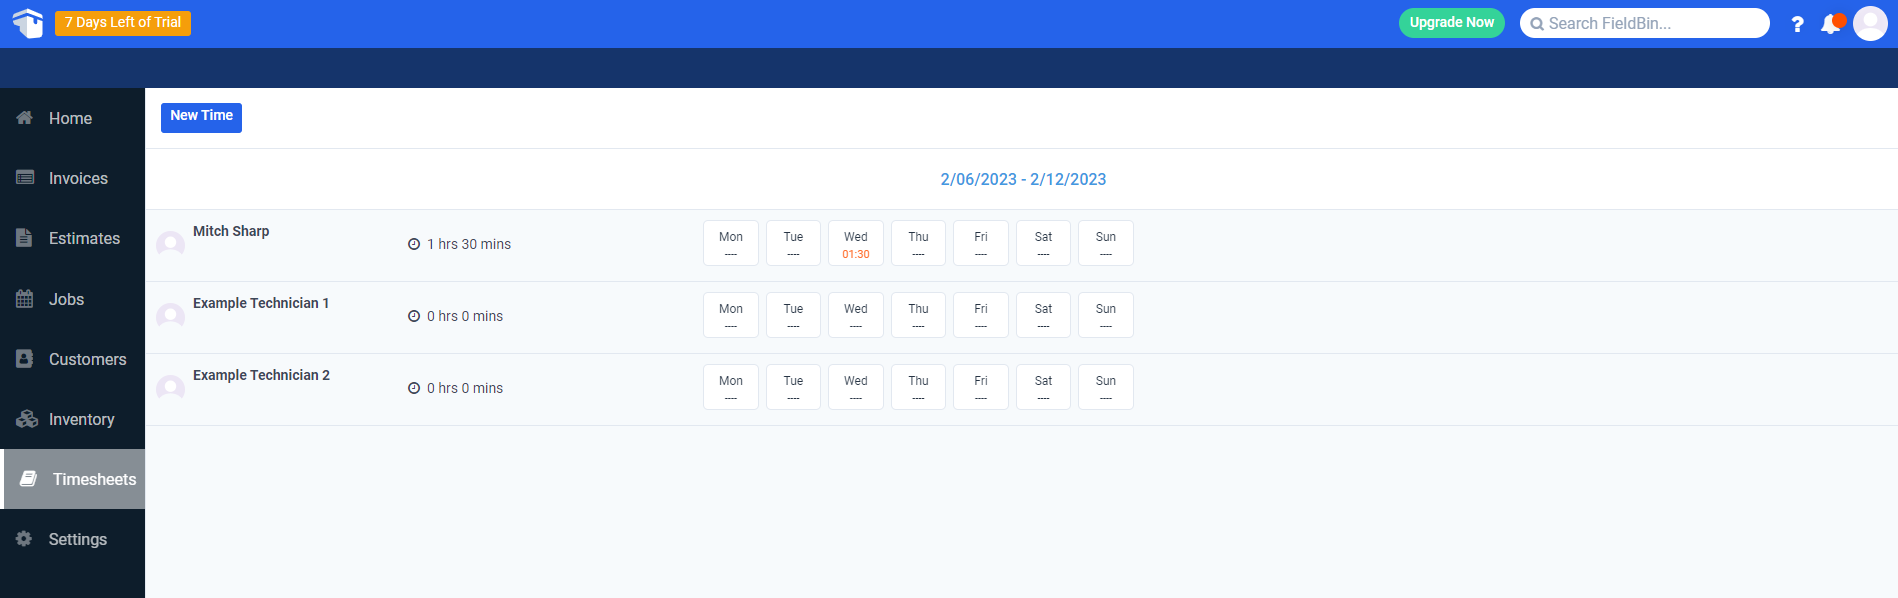The image size is (1898, 598).
Task: Click the Timesheets book icon in sidebar
Action: 29,479
